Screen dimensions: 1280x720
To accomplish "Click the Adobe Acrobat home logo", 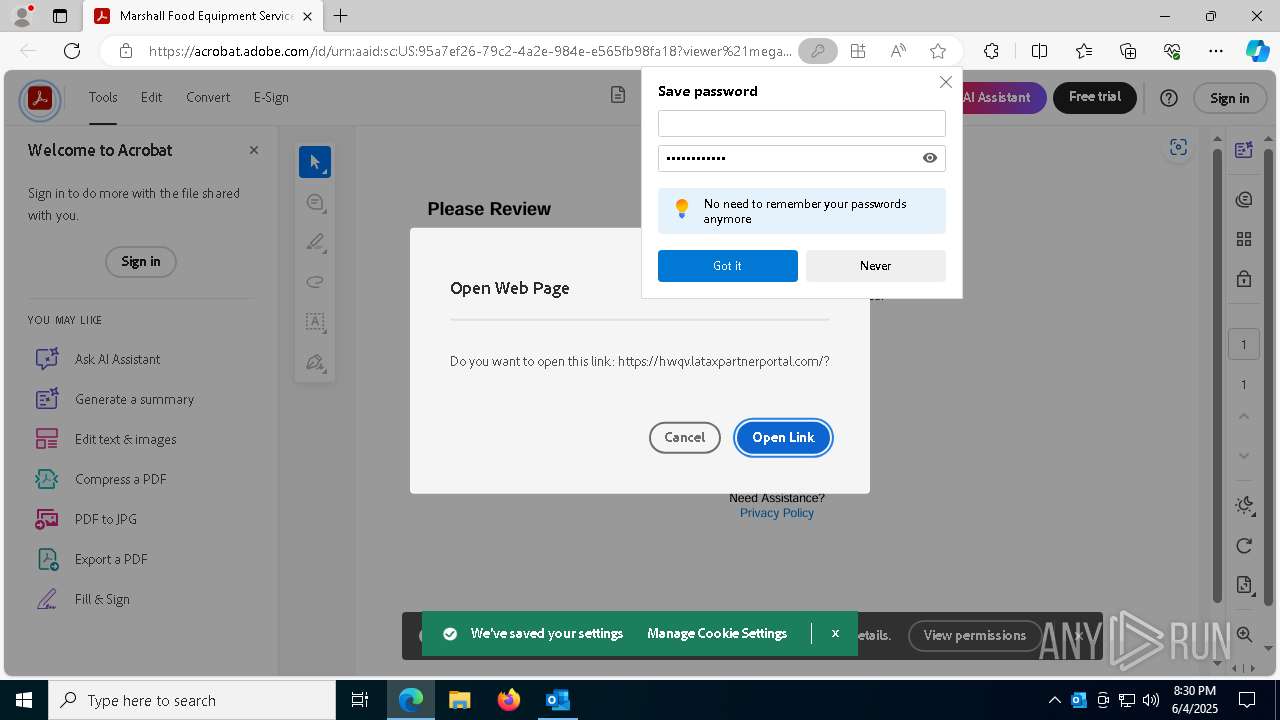I will tap(40, 99).
